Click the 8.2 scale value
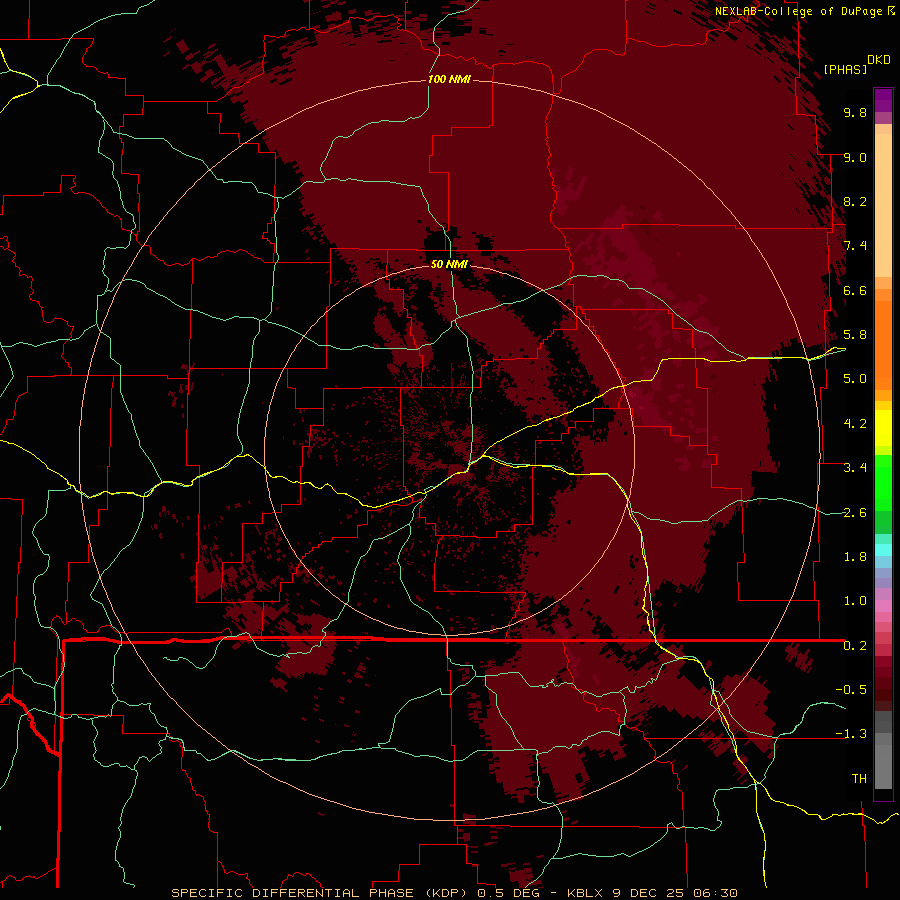900x900 pixels. [855, 201]
